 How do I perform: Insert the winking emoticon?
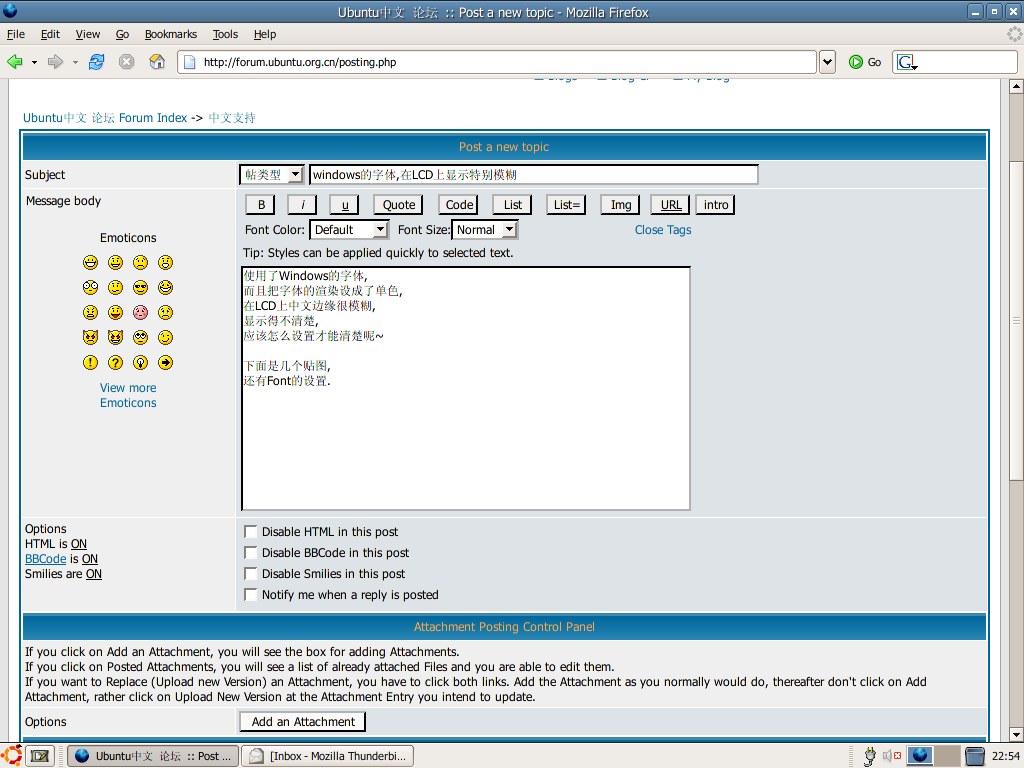165,337
